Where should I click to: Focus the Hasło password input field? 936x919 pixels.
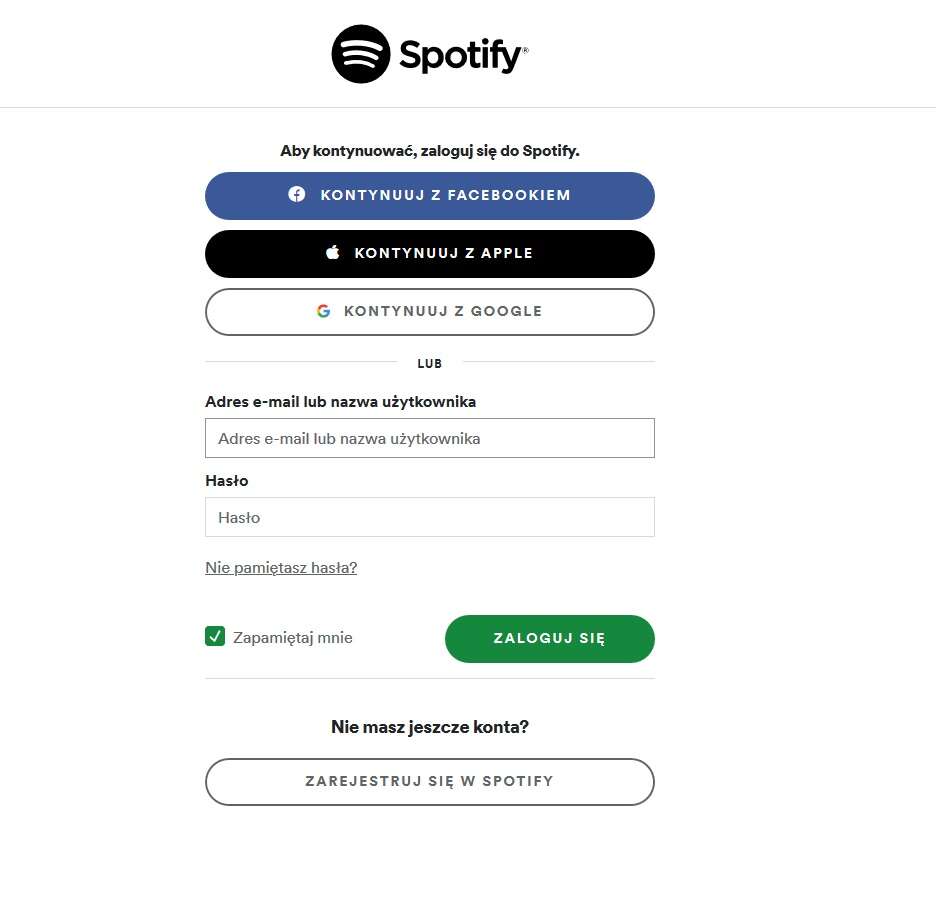click(x=429, y=517)
